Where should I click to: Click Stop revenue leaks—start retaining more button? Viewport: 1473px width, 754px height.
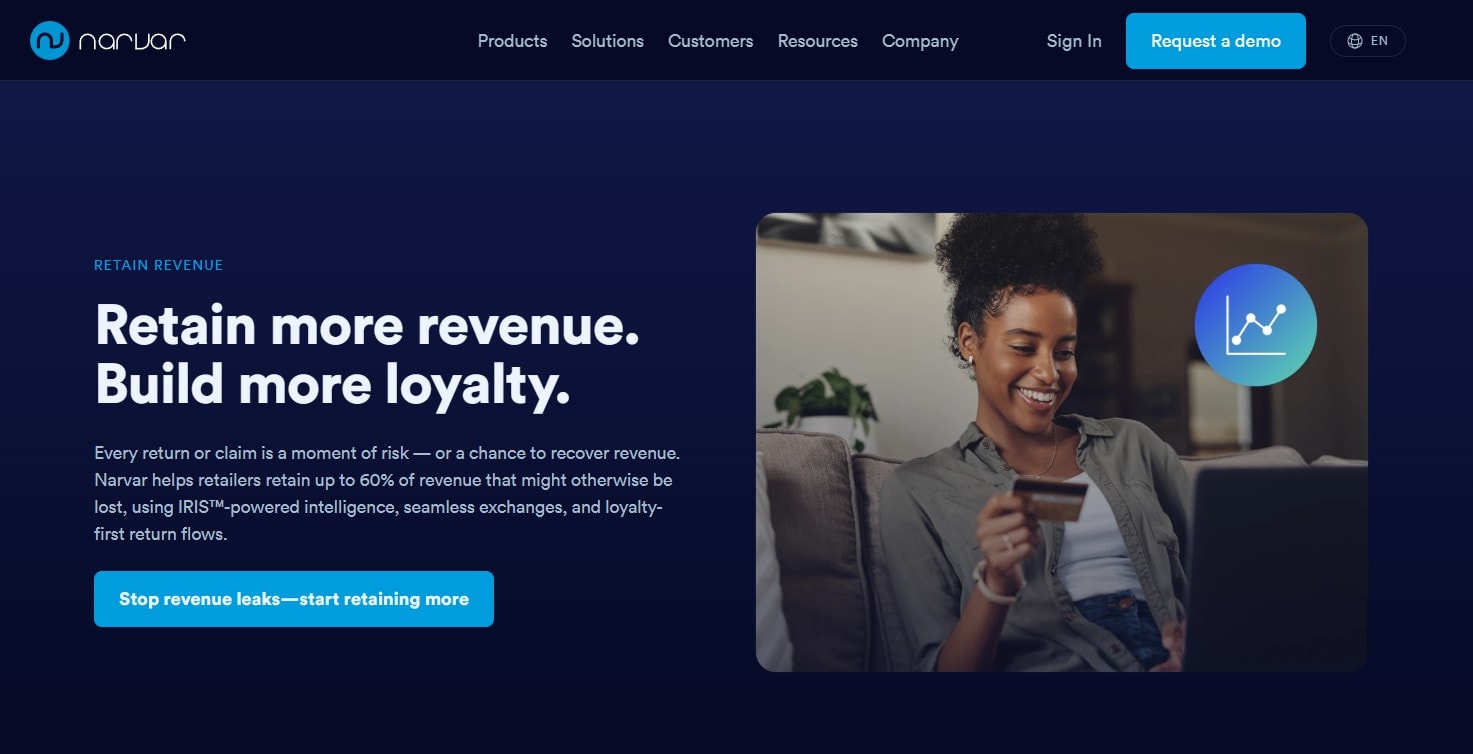click(x=294, y=599)
